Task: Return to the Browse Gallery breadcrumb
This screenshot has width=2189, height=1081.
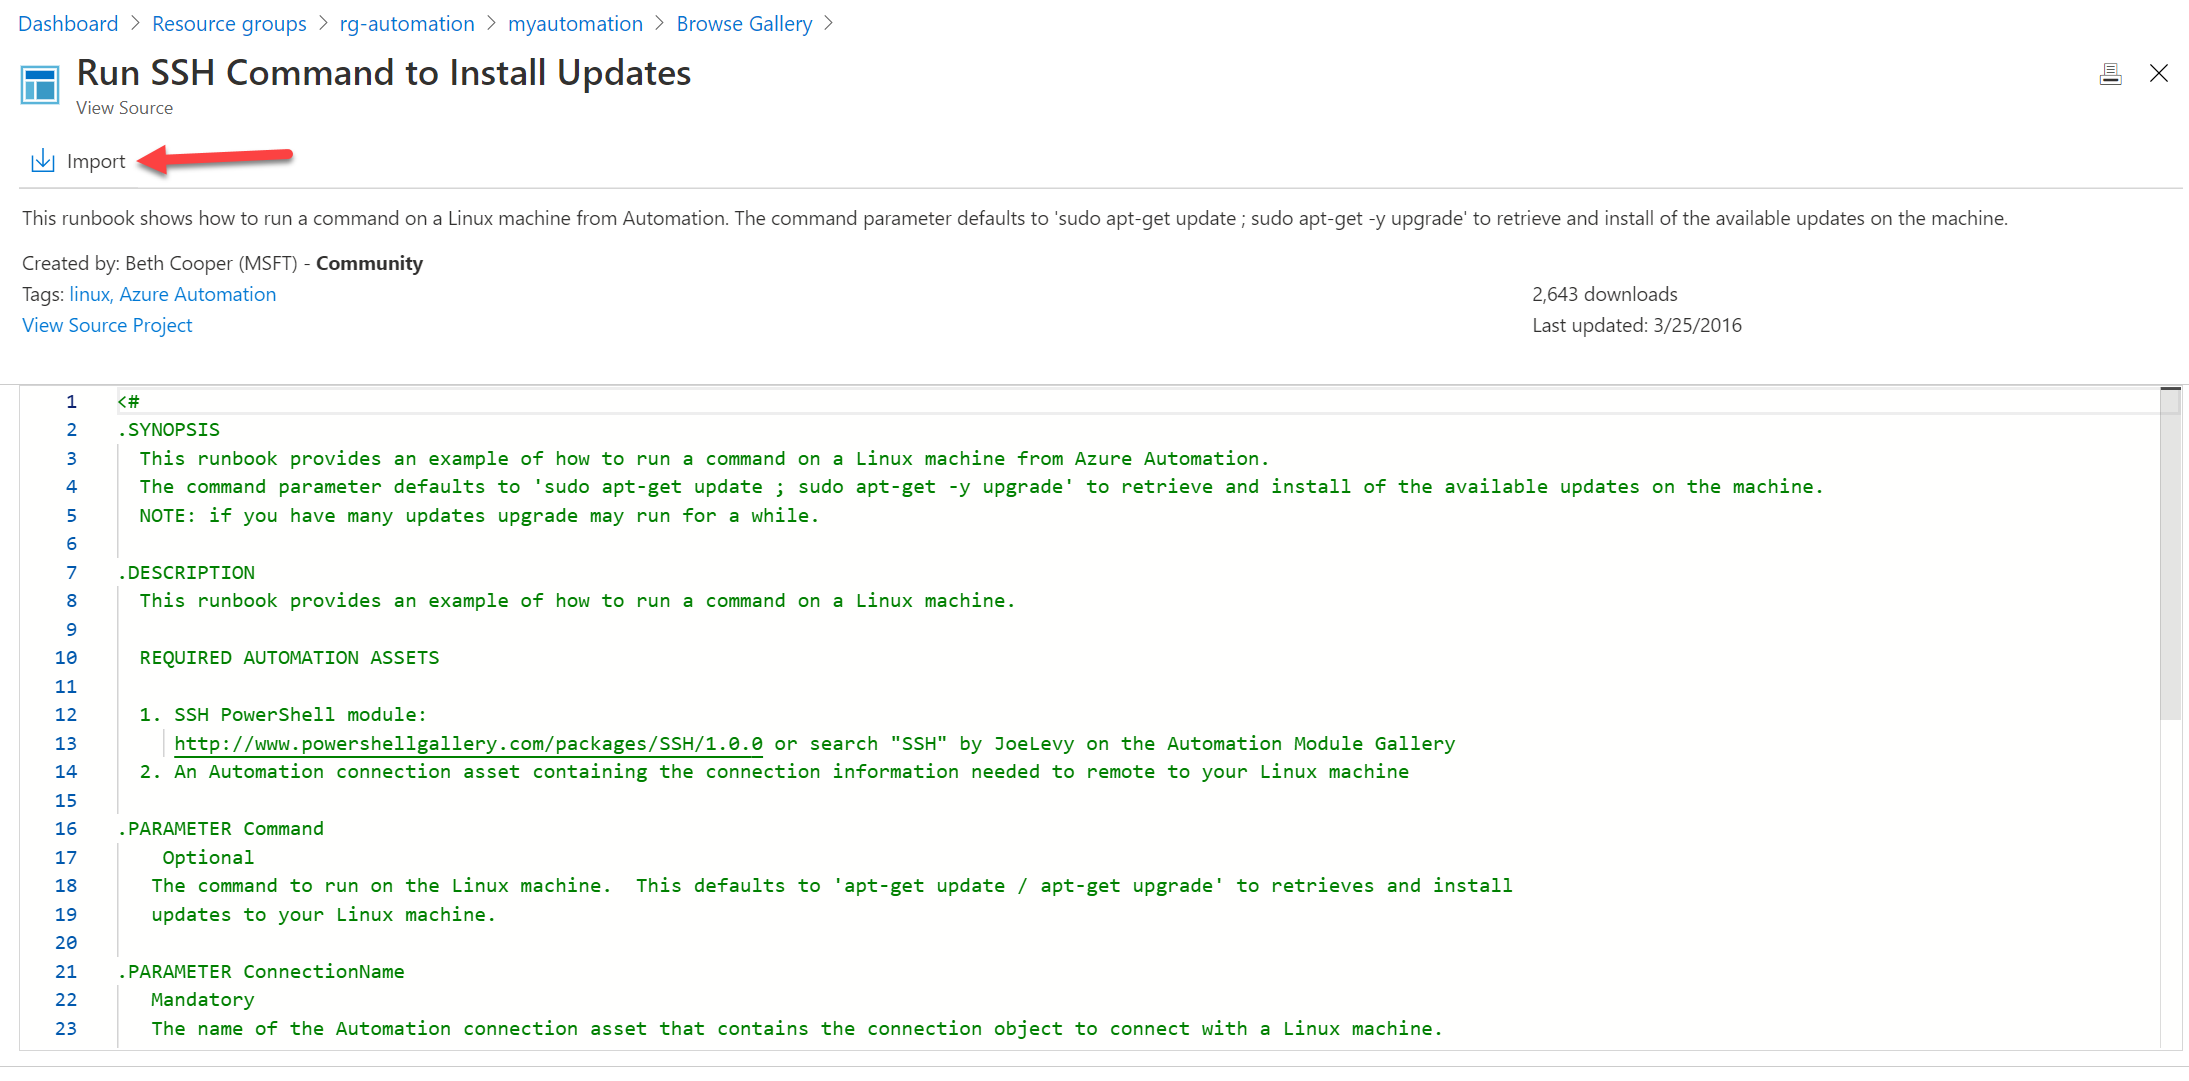Action: (744, 23)
